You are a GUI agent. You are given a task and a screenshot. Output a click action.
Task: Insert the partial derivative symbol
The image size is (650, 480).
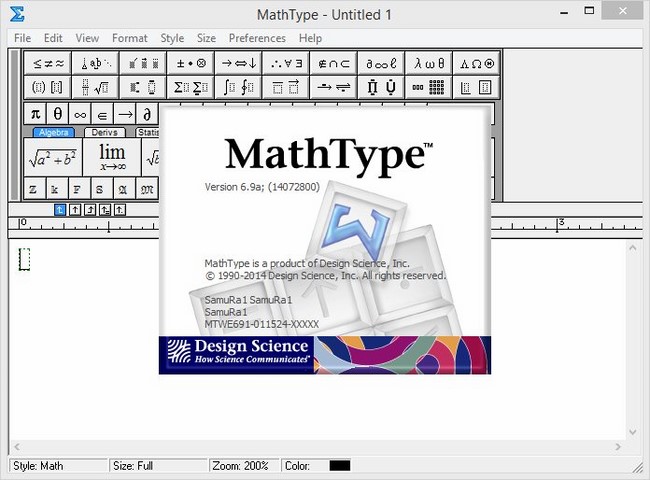coord(147,114)
